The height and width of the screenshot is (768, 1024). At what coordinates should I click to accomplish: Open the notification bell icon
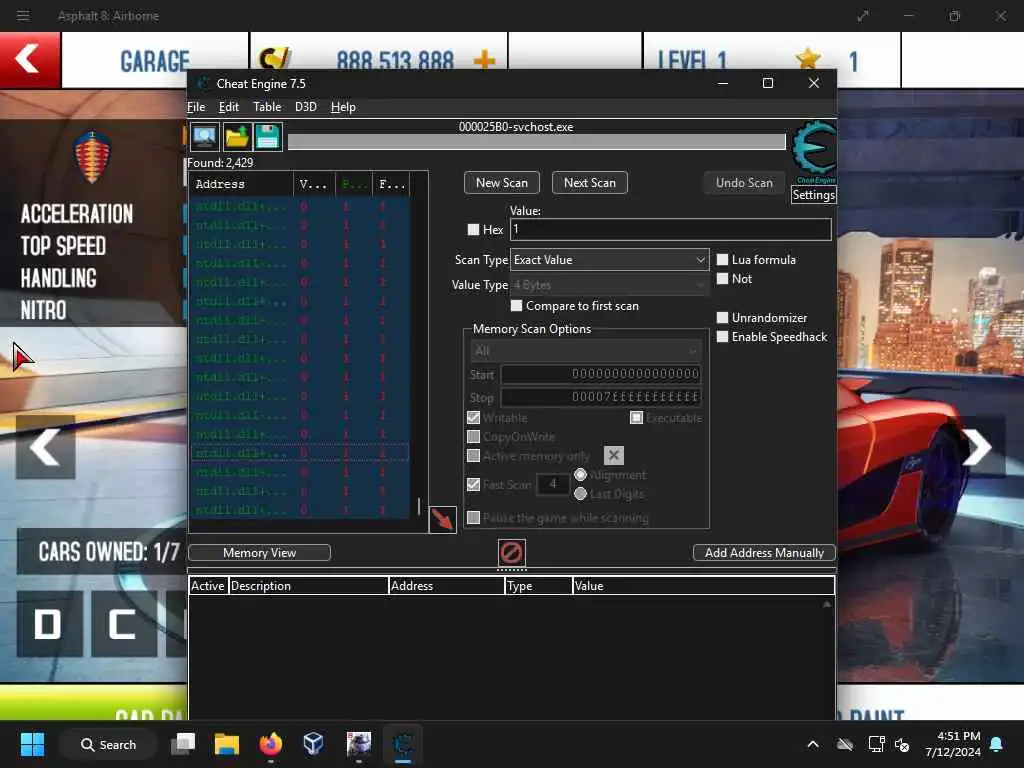[997, 744]
